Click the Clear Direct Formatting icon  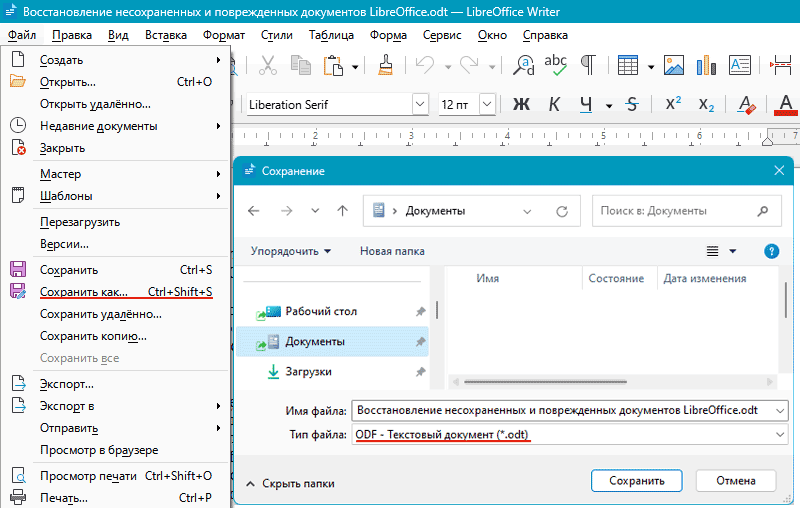[x=747, y=105]
